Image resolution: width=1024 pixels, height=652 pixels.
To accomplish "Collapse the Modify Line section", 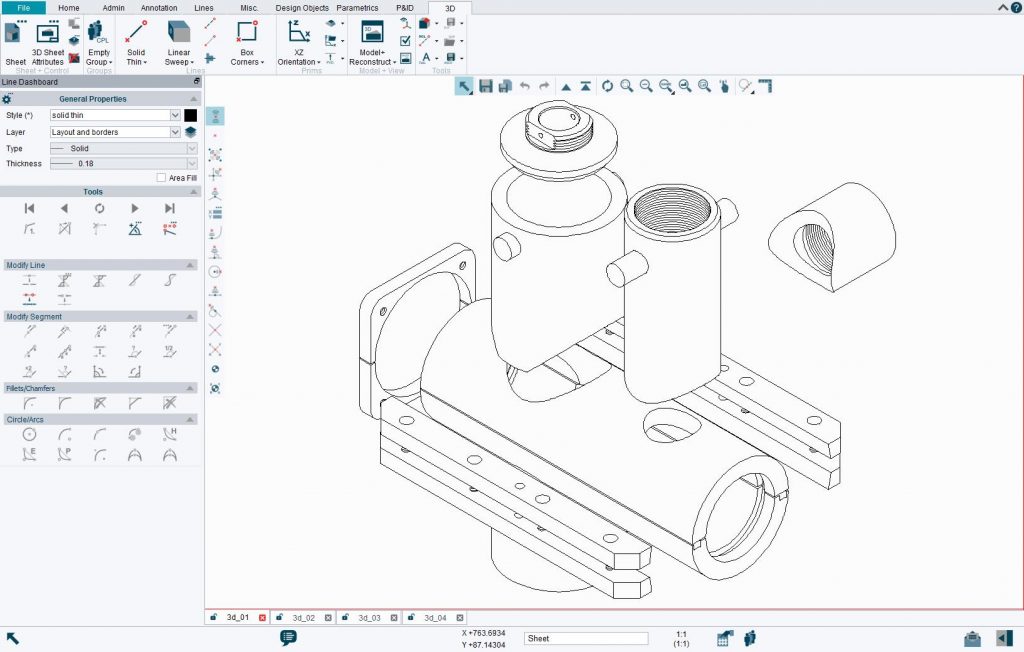I will [x=190, y=265].
